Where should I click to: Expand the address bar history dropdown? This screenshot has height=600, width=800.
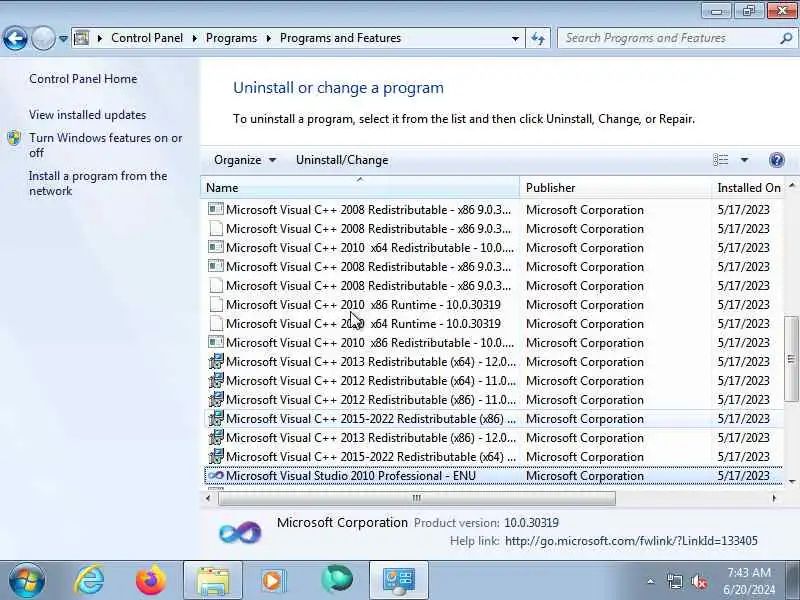point(515,39)
